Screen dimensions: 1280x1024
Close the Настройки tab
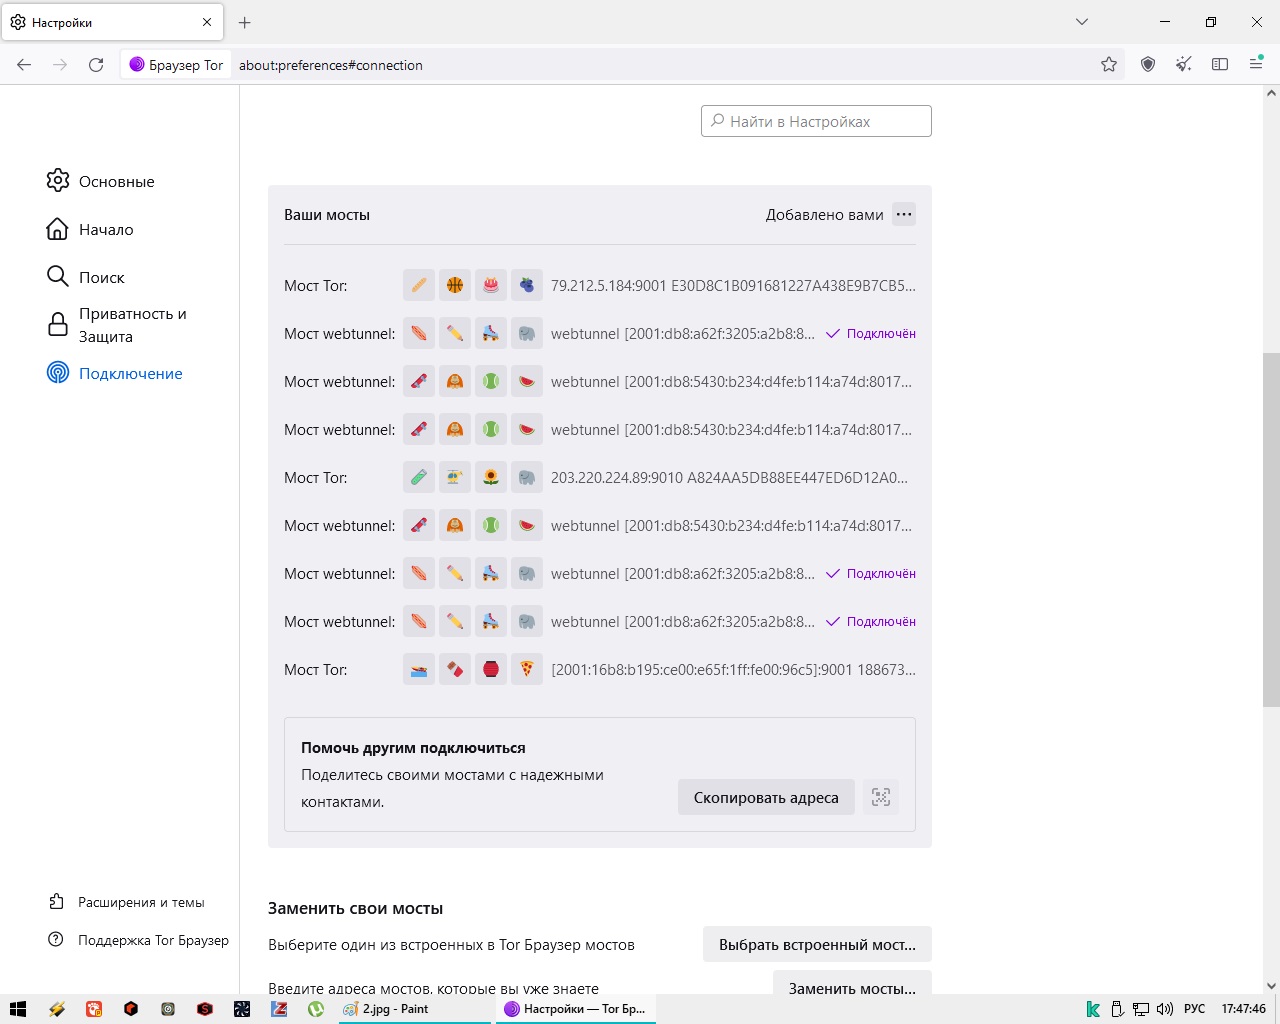[x=207, y=22]
